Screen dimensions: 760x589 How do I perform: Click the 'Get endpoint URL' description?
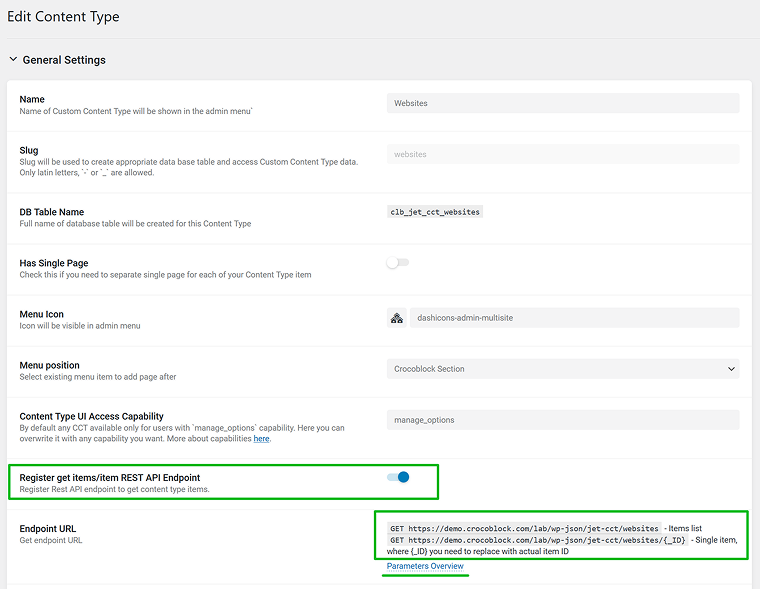tap(51, 540)
